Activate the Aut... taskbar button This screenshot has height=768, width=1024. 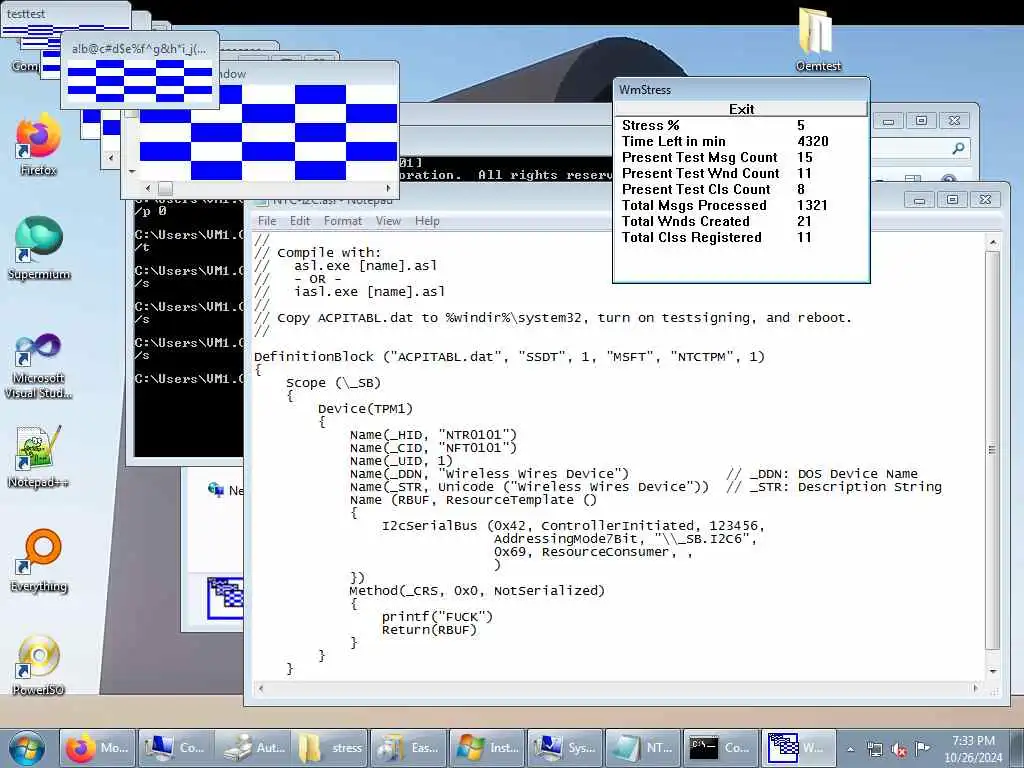253,748
